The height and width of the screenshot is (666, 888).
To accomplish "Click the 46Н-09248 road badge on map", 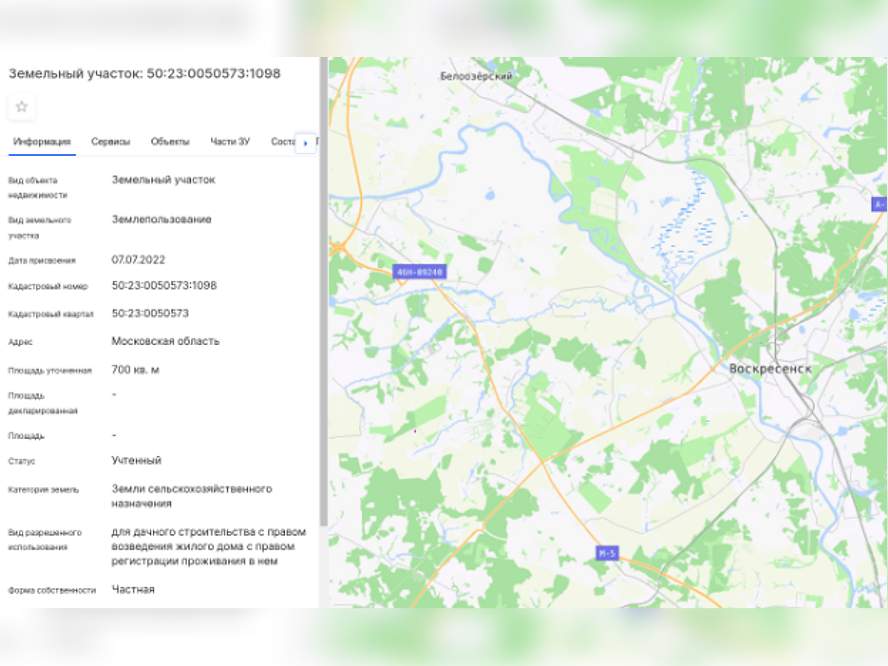I will point(420,272).
